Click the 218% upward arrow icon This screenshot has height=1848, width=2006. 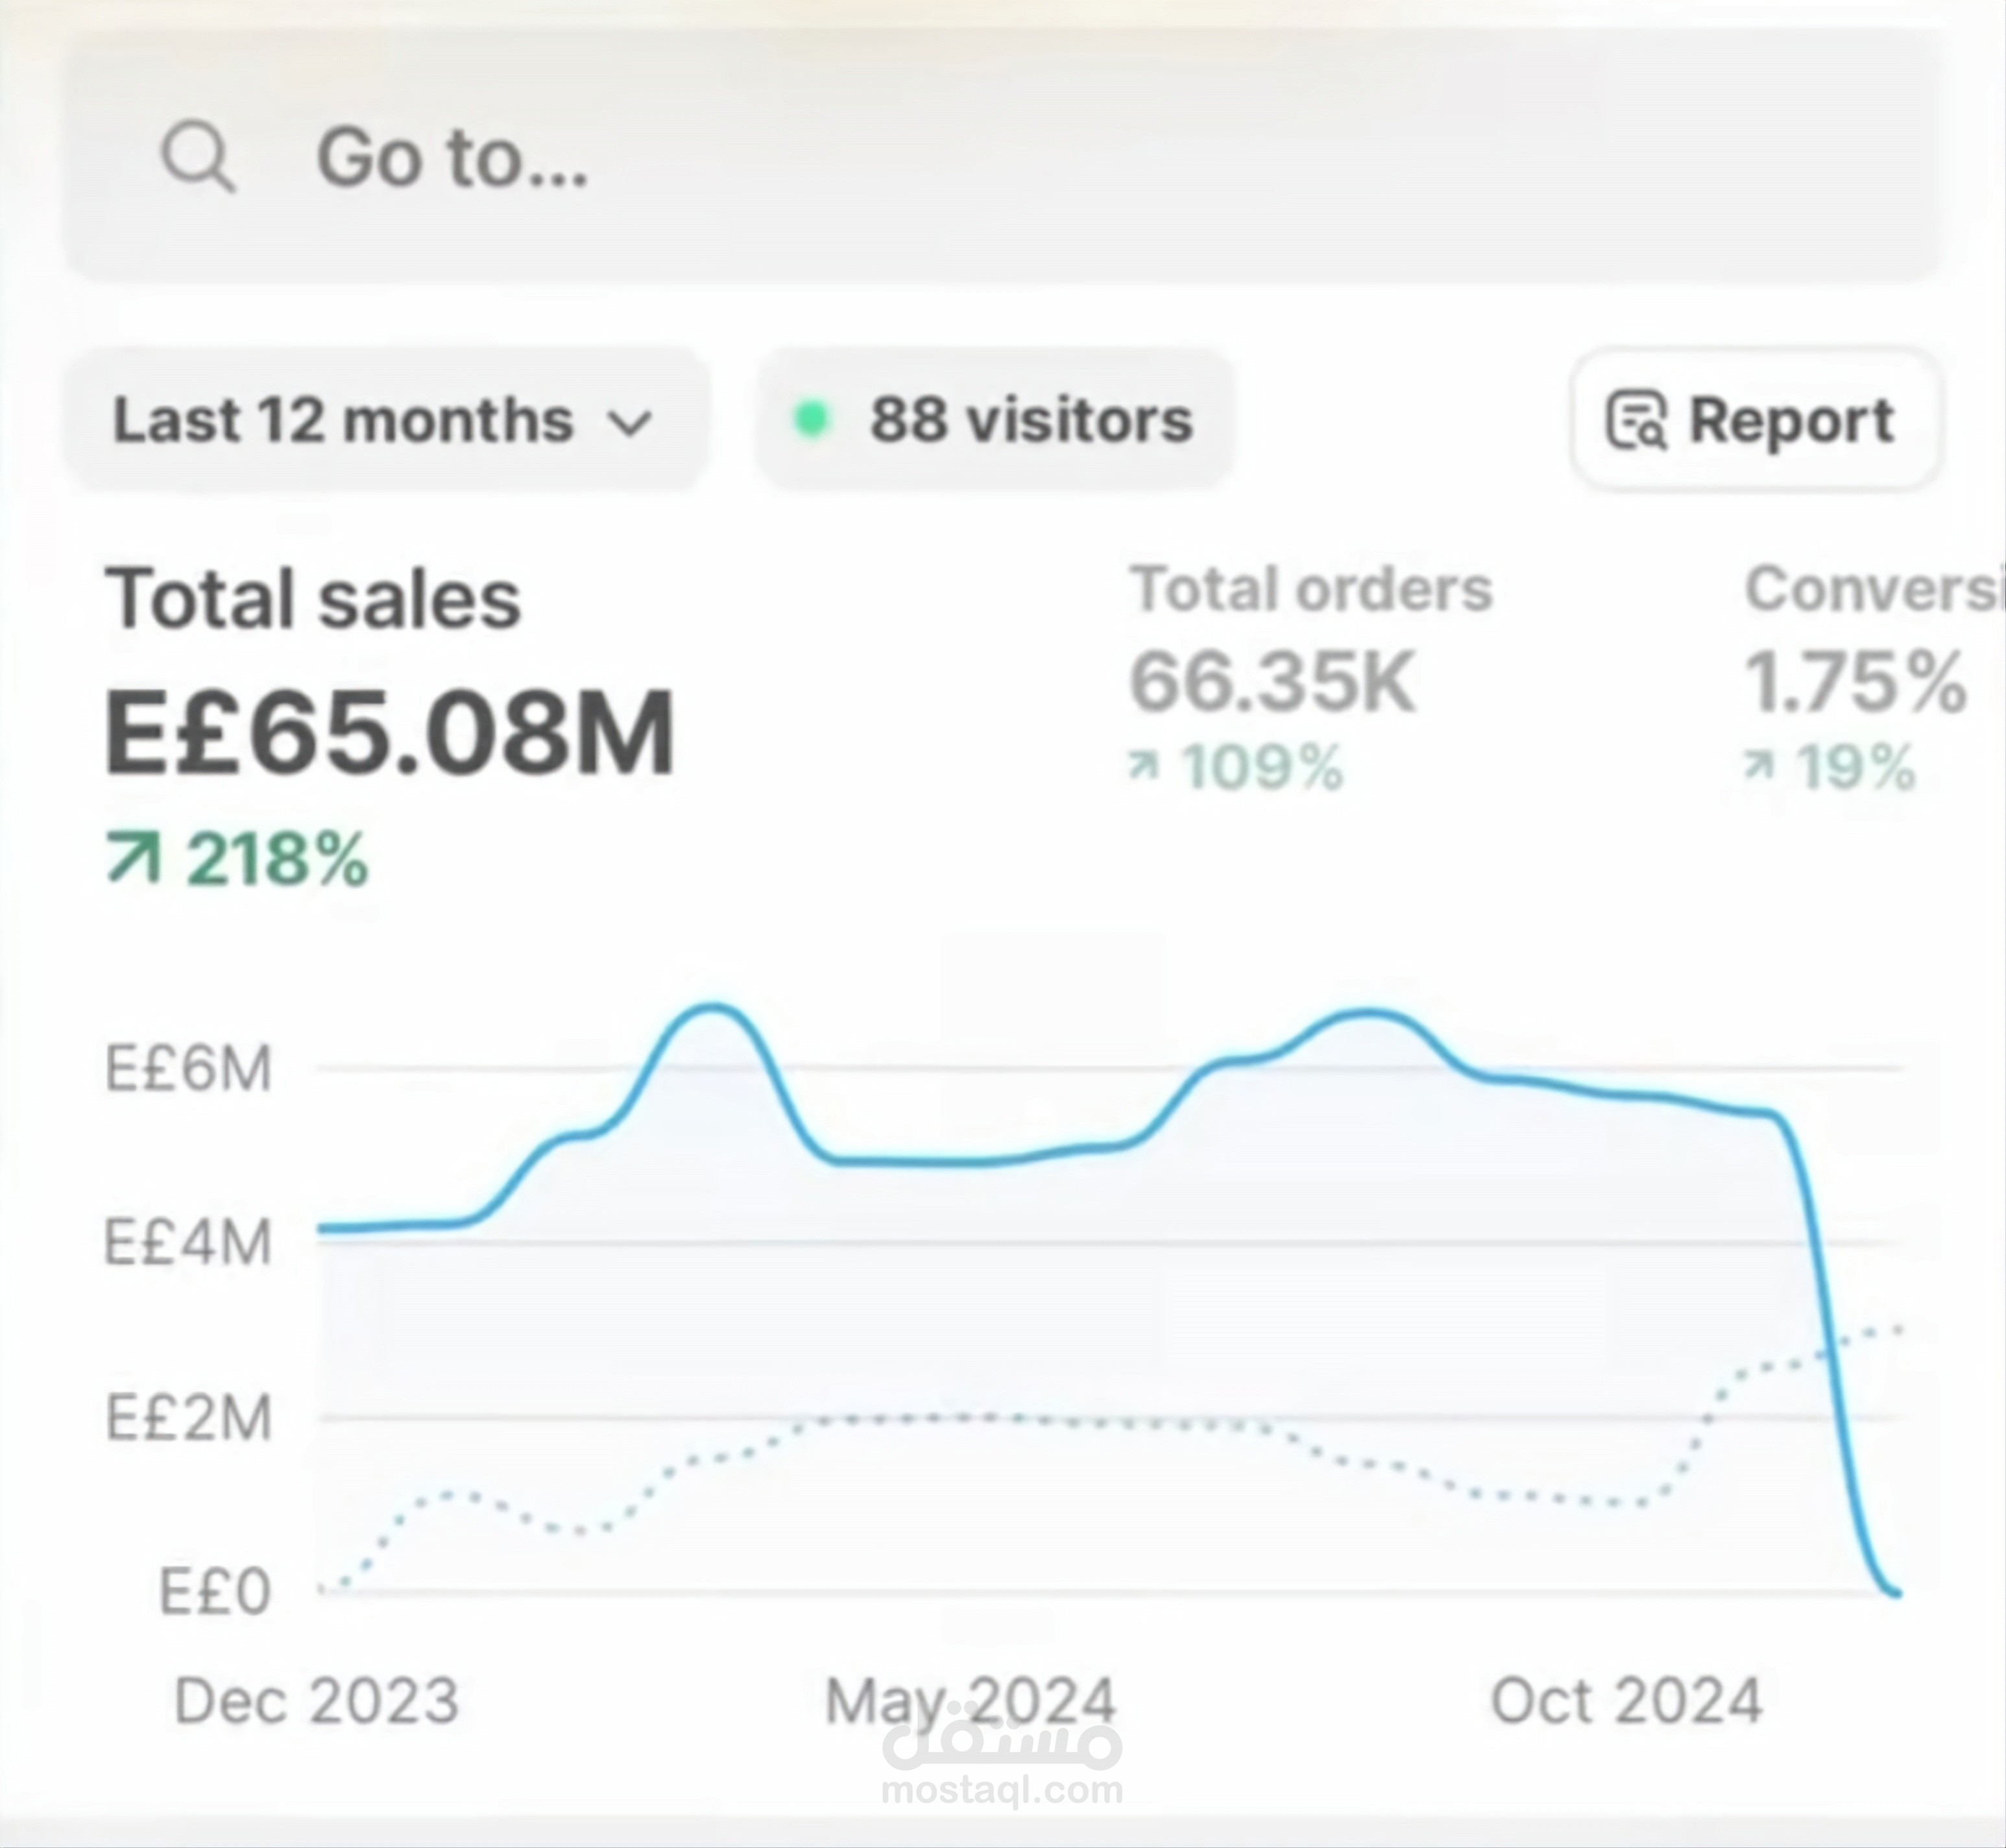(134, 860)
